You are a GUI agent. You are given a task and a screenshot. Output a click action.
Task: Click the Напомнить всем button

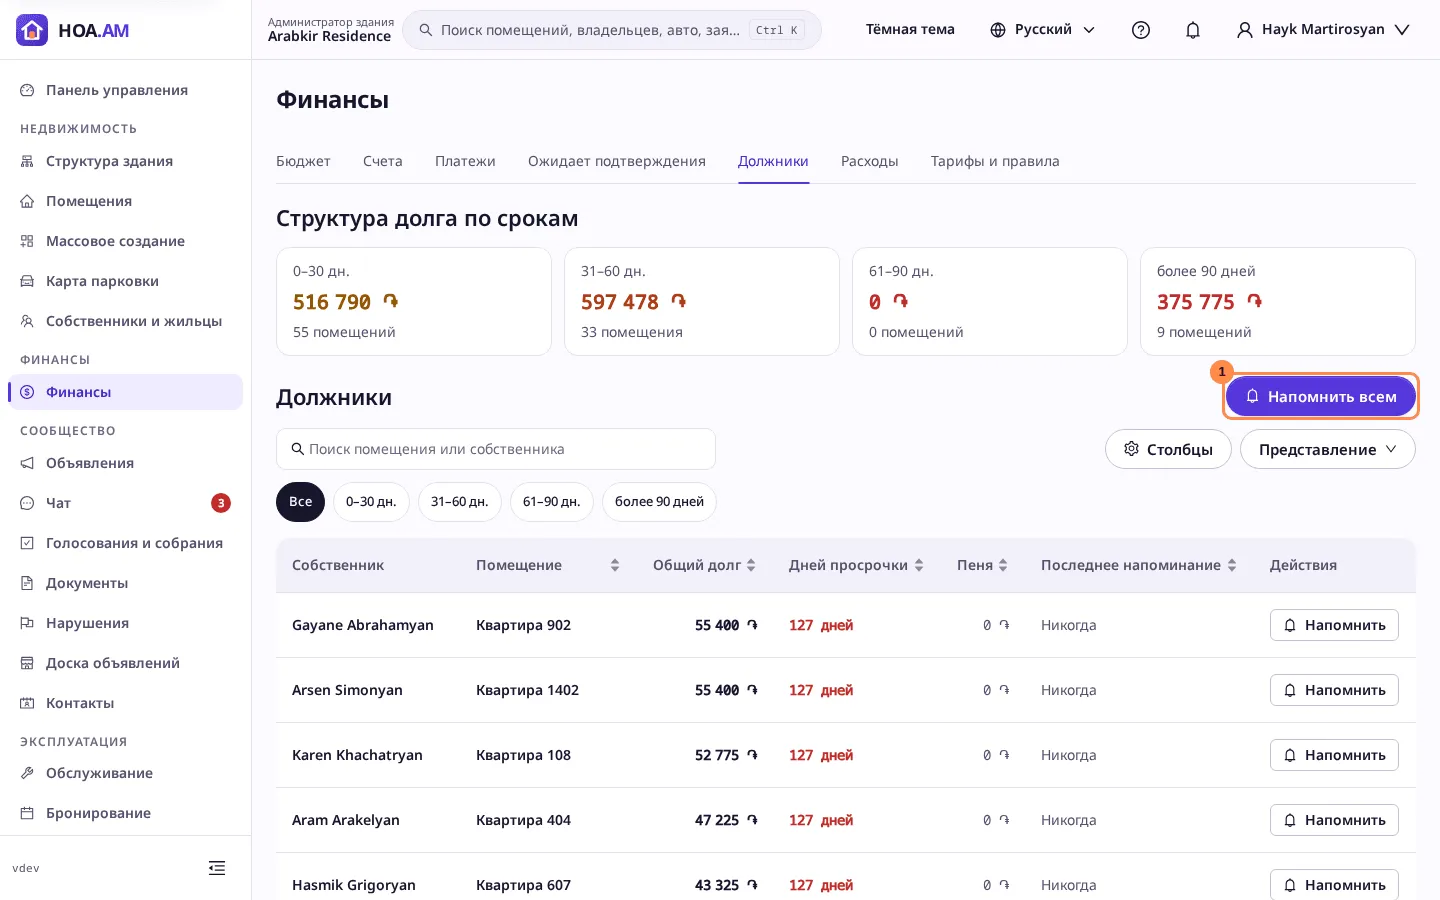pyautogui.click(x=1321, y=397)
